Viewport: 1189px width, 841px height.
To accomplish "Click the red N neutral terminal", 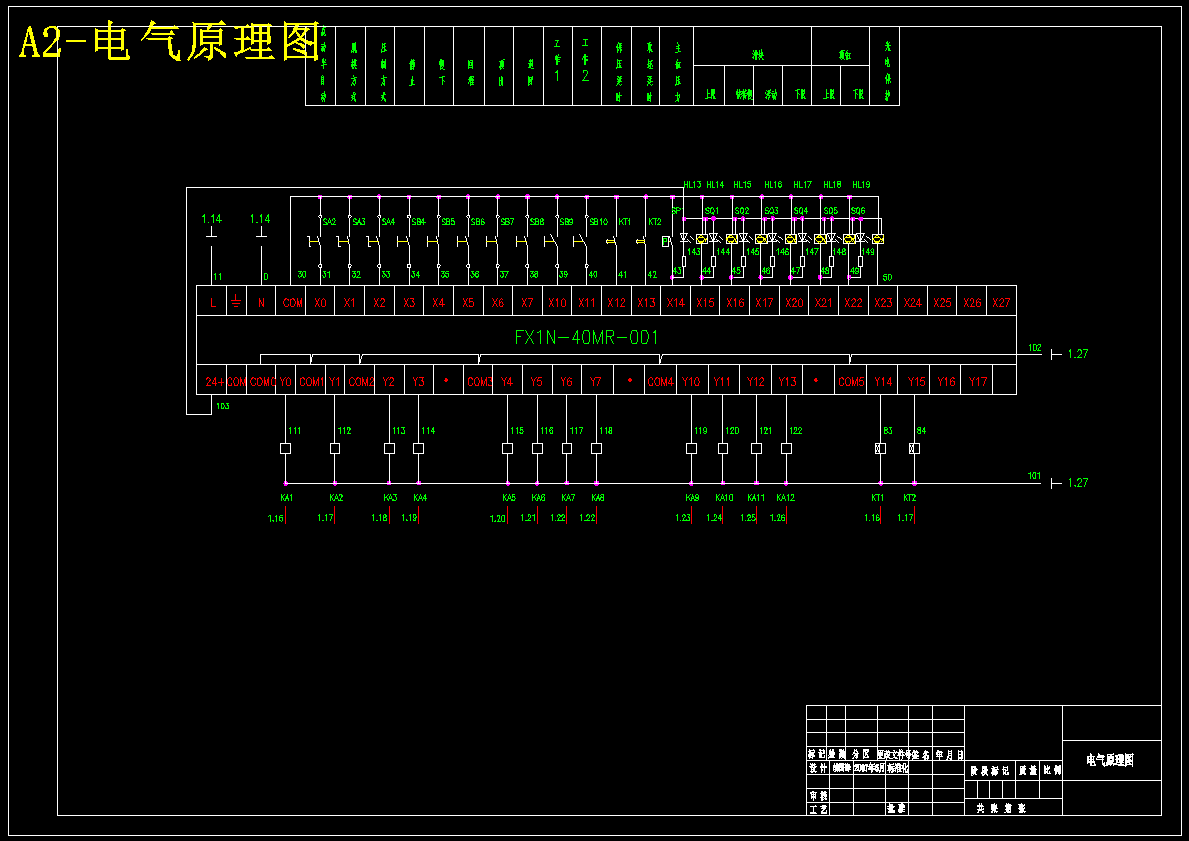I will pos(261,303).
